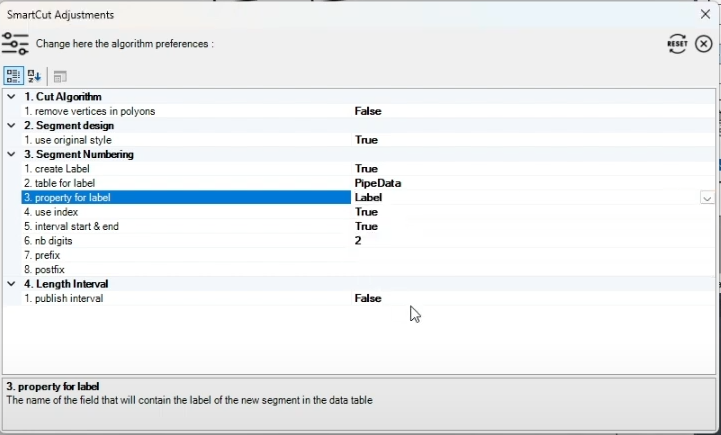Click the circled X cancel icon
Image resolution: width=721 pixels, height=435 pixels.
point(704,44)
